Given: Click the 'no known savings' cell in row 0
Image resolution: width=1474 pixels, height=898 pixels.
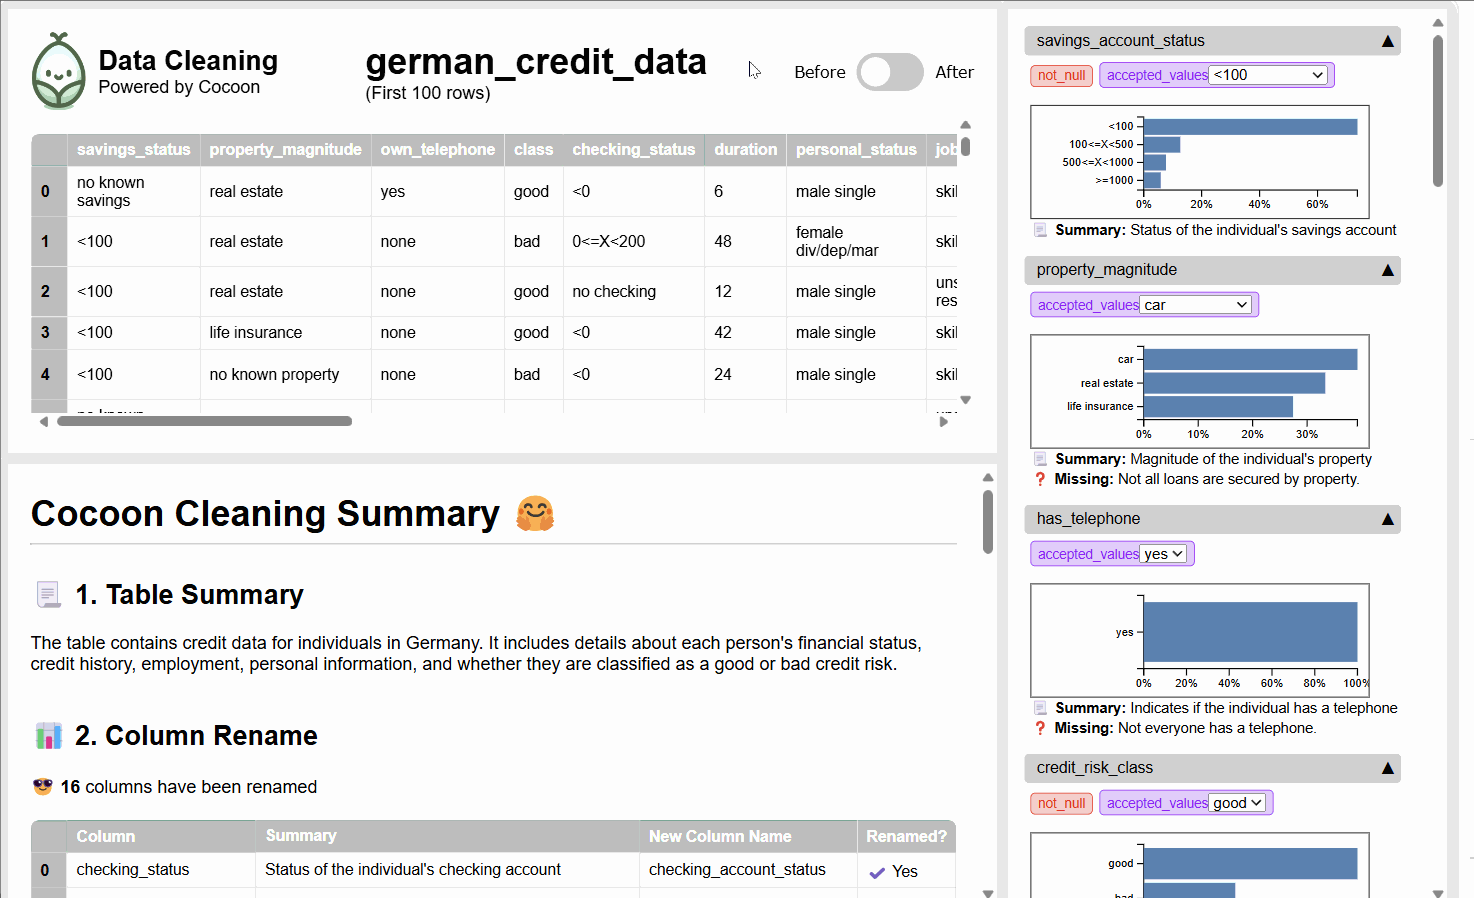Looking at the screenshot, I should [x=133, y=191].
